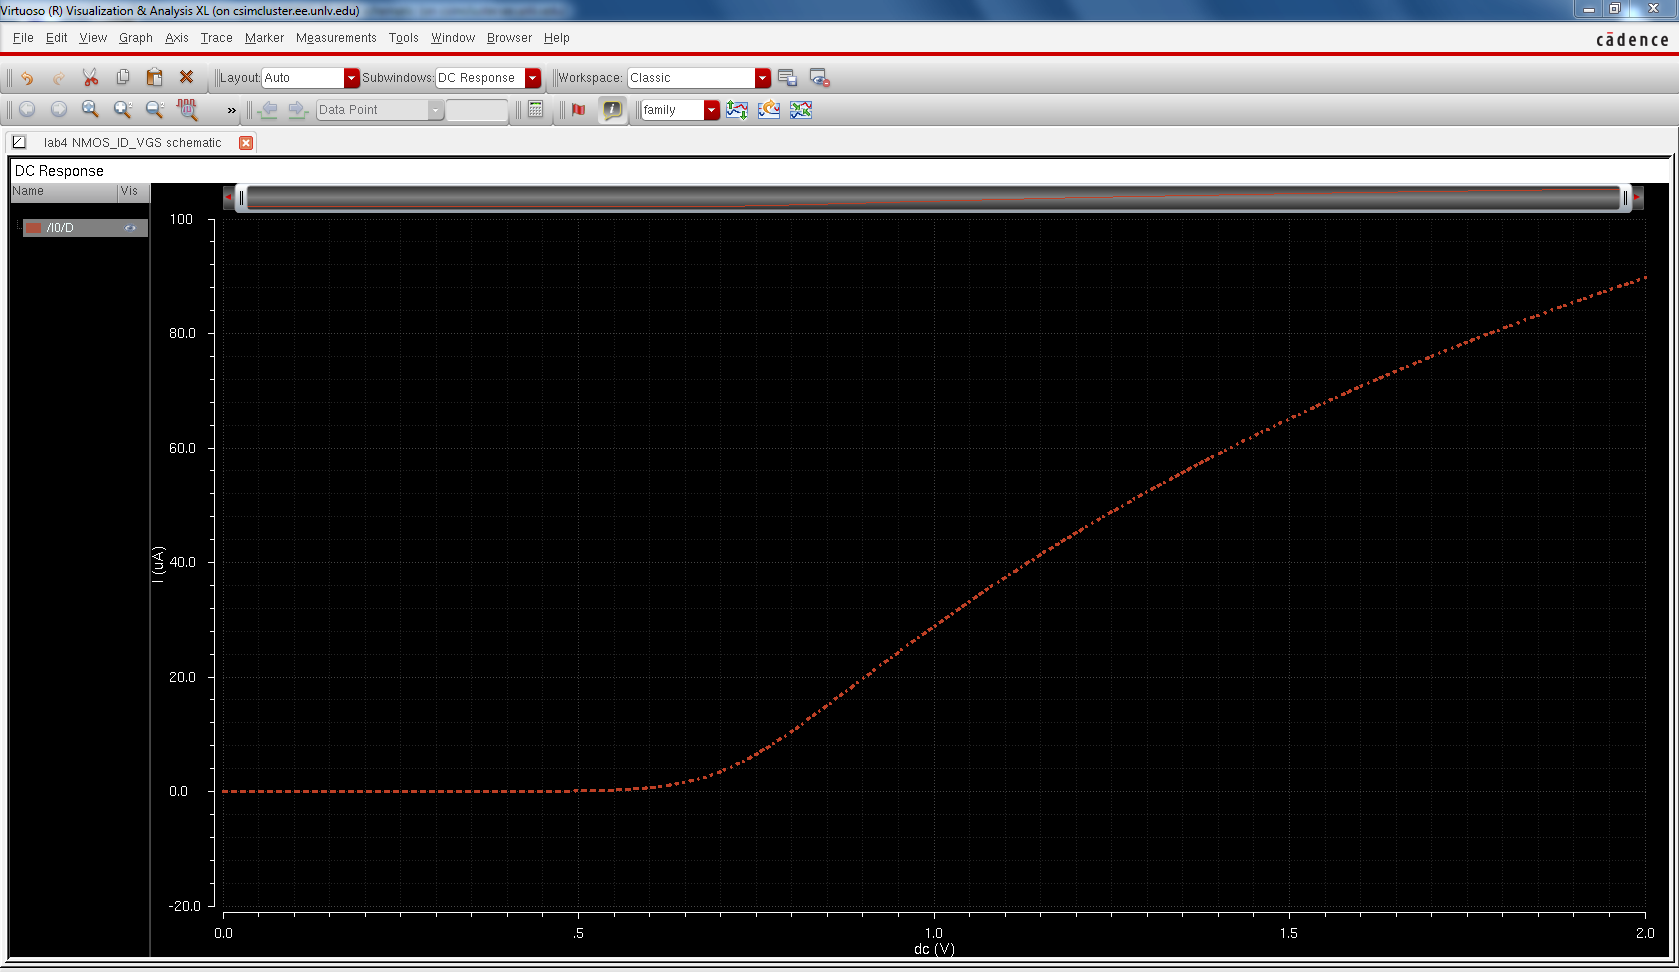Click the Zoom bus waveform icon
The image size is (1679, 972).
pyautogui.click(x=187, y=109)
